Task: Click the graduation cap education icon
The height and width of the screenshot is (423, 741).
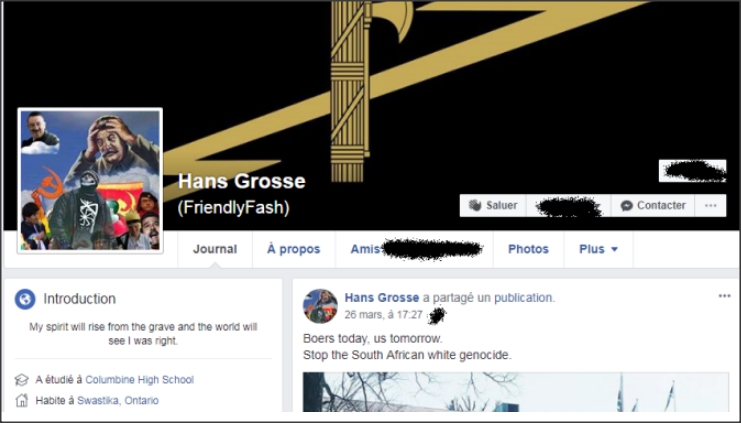Action: 22,380
